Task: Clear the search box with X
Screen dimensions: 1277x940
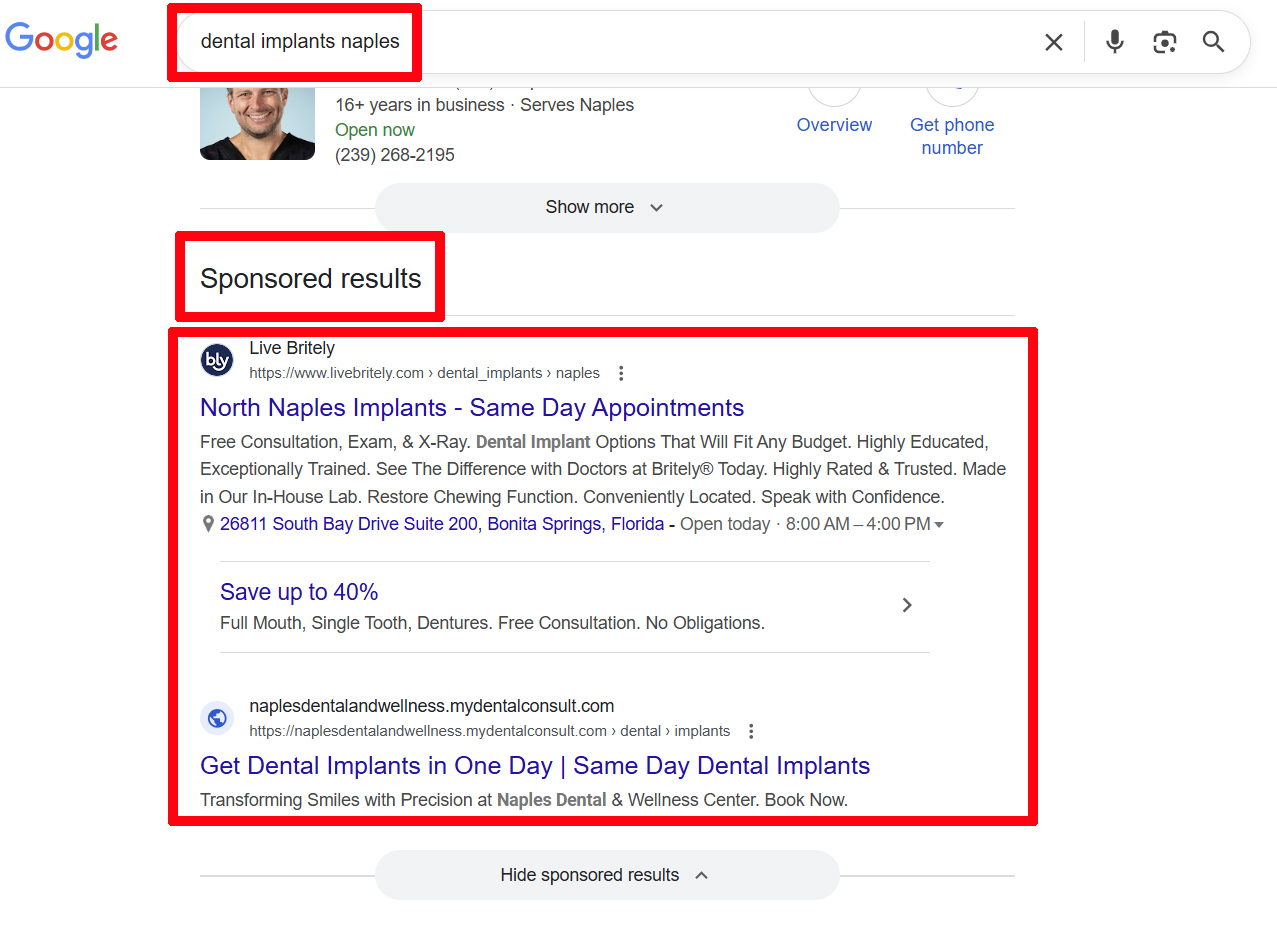Action: pyautogui.click(x=1053, y=42)
